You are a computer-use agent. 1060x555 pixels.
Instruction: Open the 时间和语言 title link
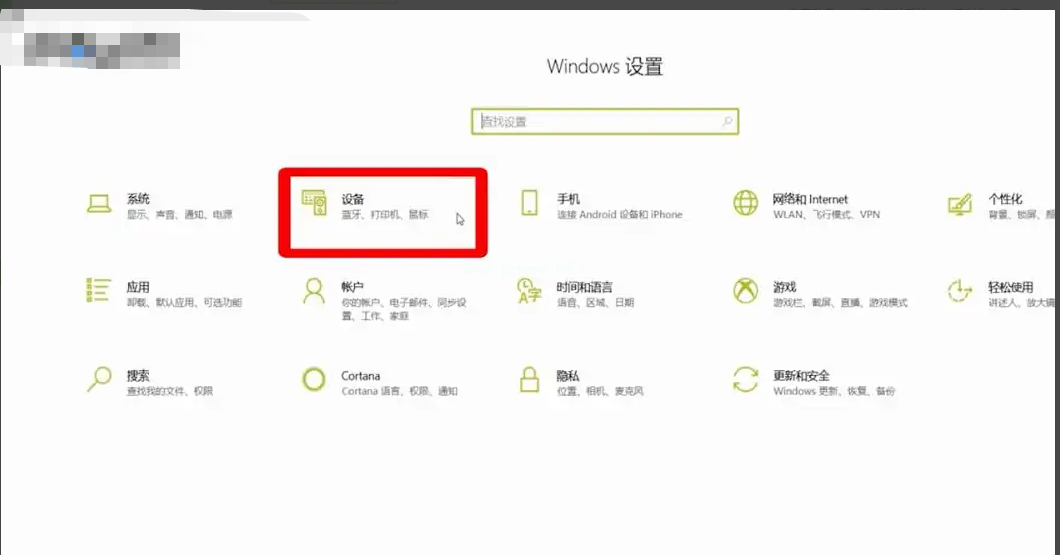(x=585, y=287)
